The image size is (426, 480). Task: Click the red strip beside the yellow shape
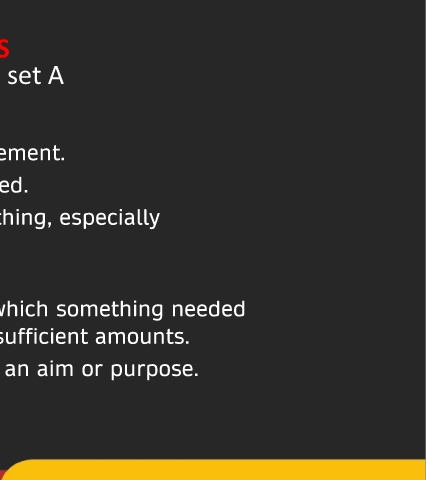[3, 475]
